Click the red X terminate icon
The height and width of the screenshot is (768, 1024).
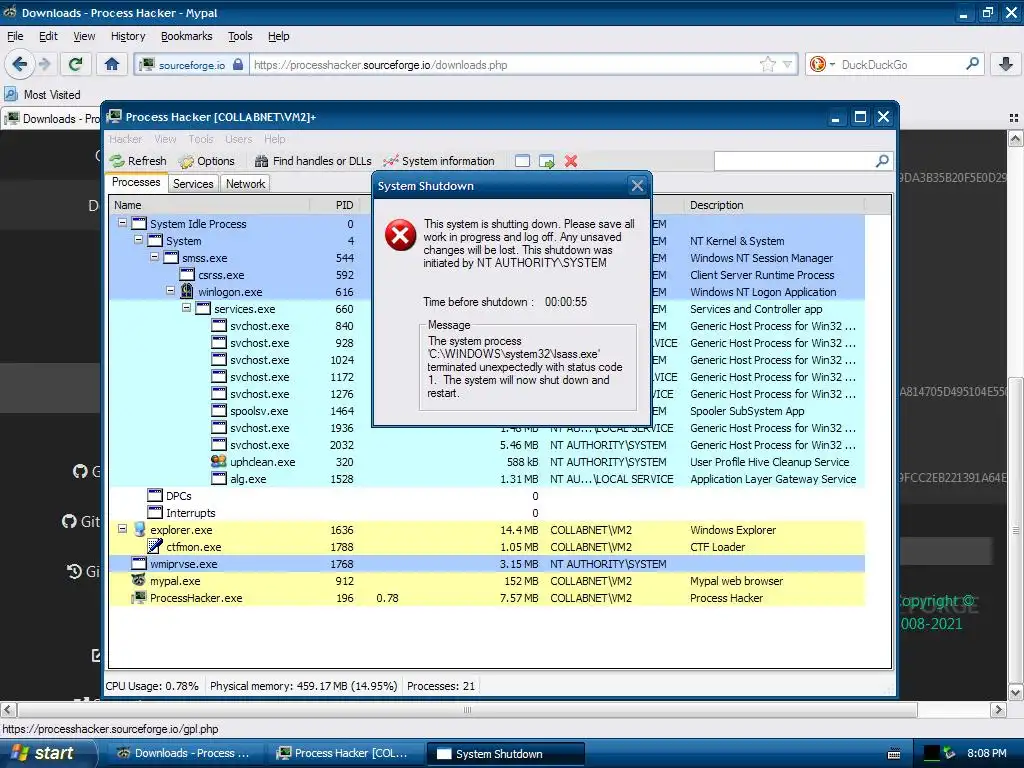571,161
